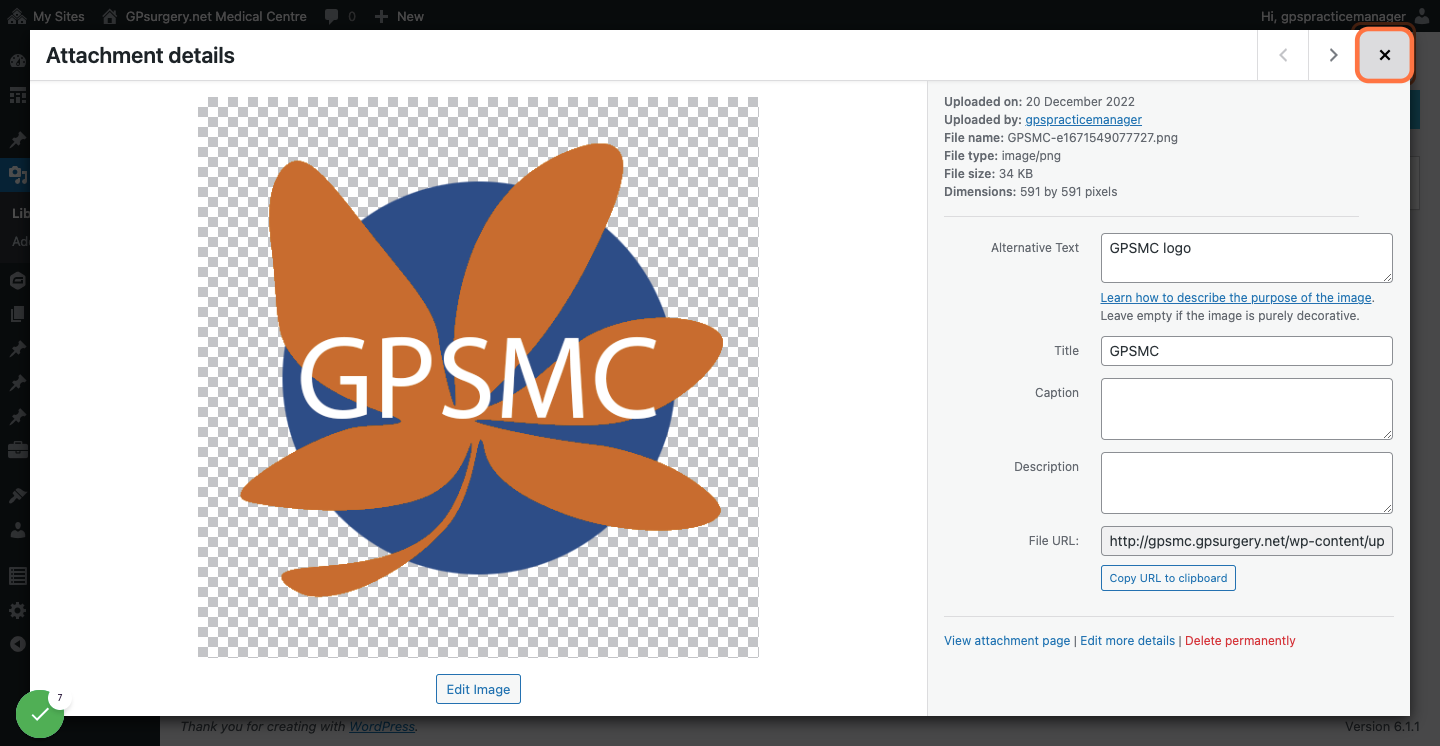
Task: Open Learn how to describe the image link
Action: click(x=1236, y=298)
